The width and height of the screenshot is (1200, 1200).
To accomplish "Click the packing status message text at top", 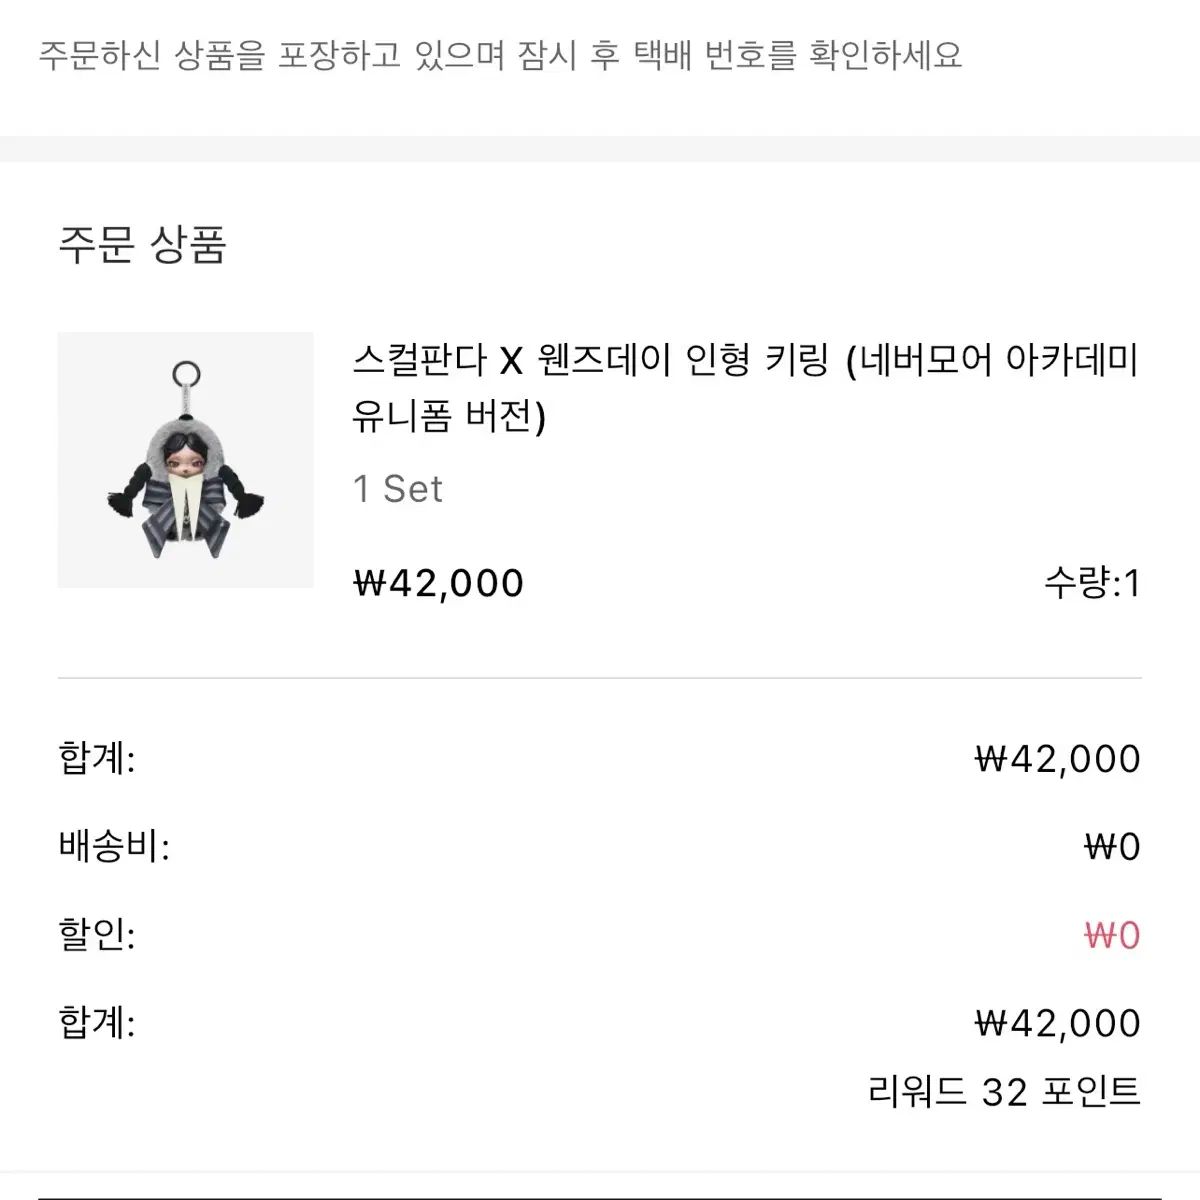I will tap(500, 55).
